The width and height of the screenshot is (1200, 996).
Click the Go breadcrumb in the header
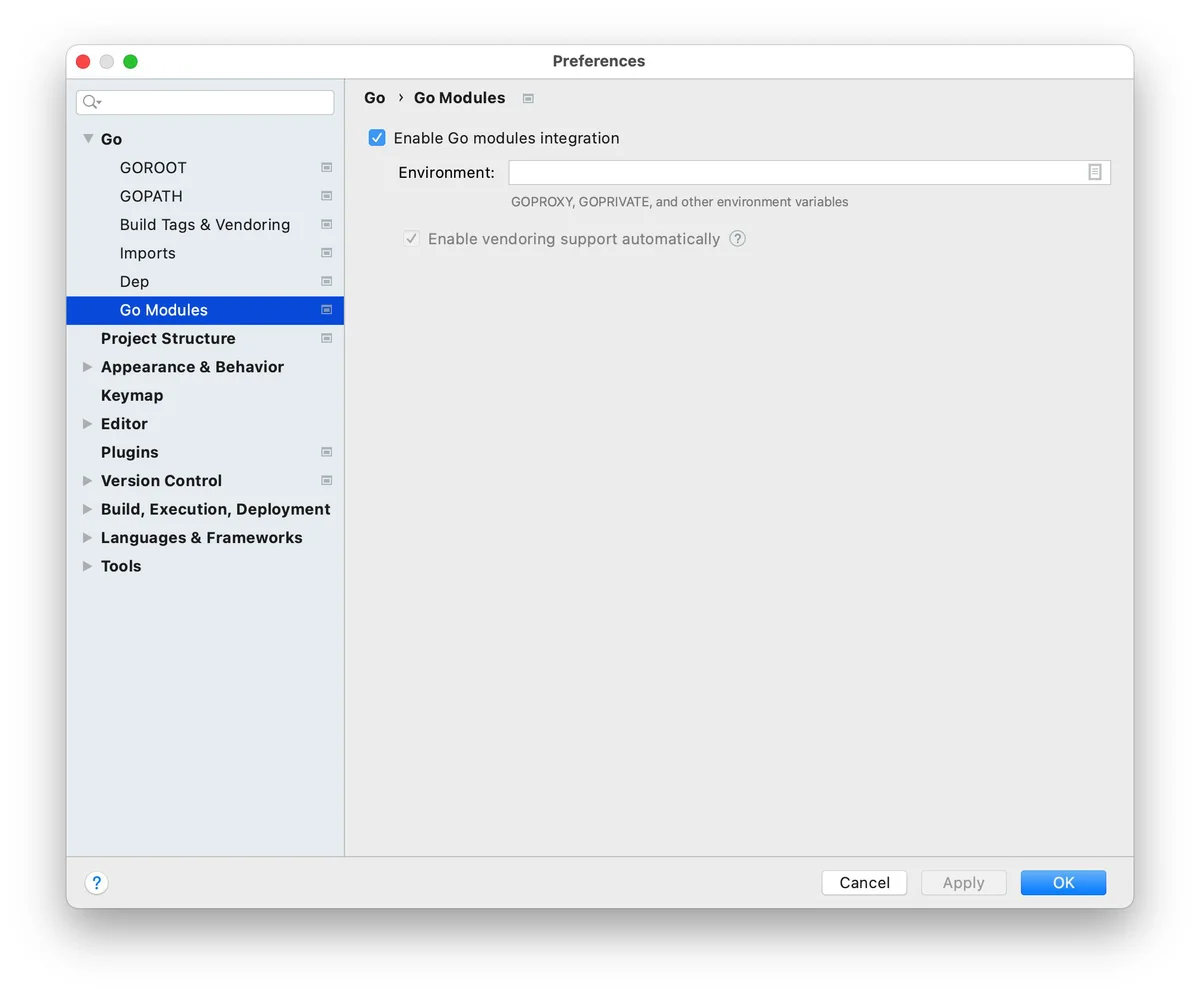point(375,98)
